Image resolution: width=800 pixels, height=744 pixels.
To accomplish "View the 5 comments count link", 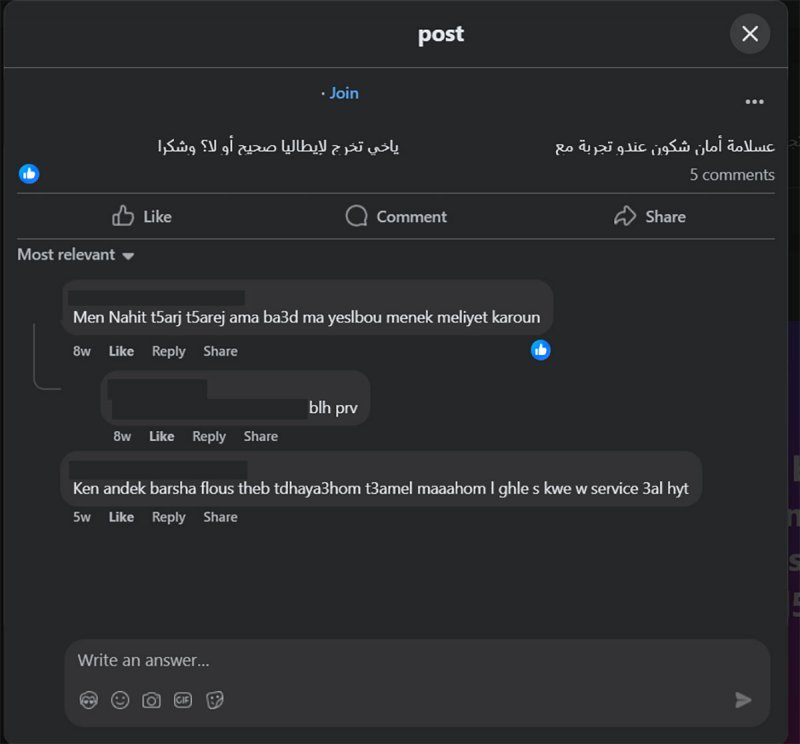I will point(731,175).
